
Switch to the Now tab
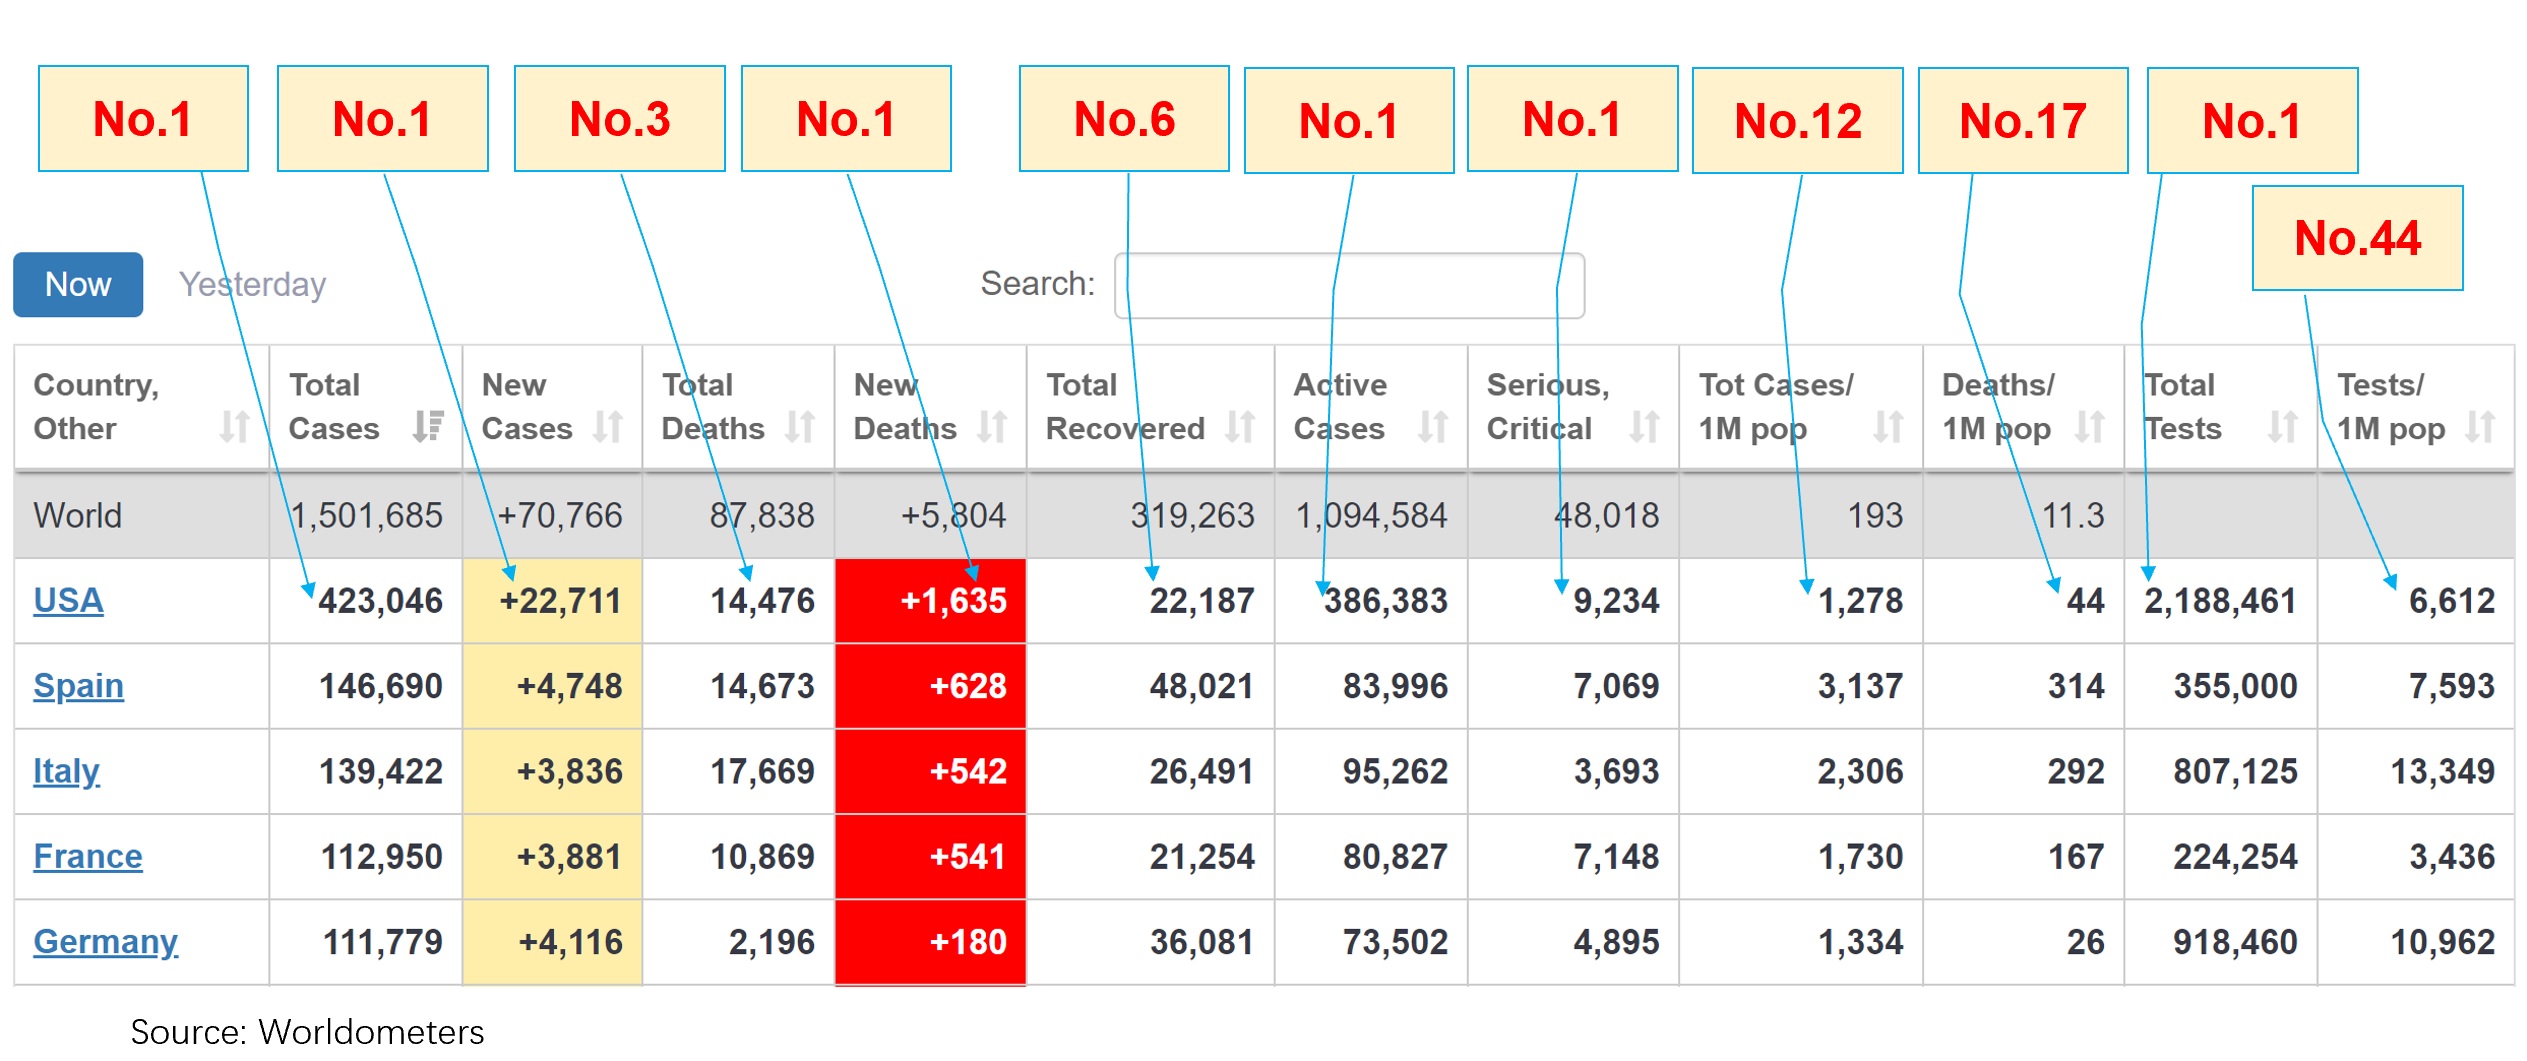[78, 285]
